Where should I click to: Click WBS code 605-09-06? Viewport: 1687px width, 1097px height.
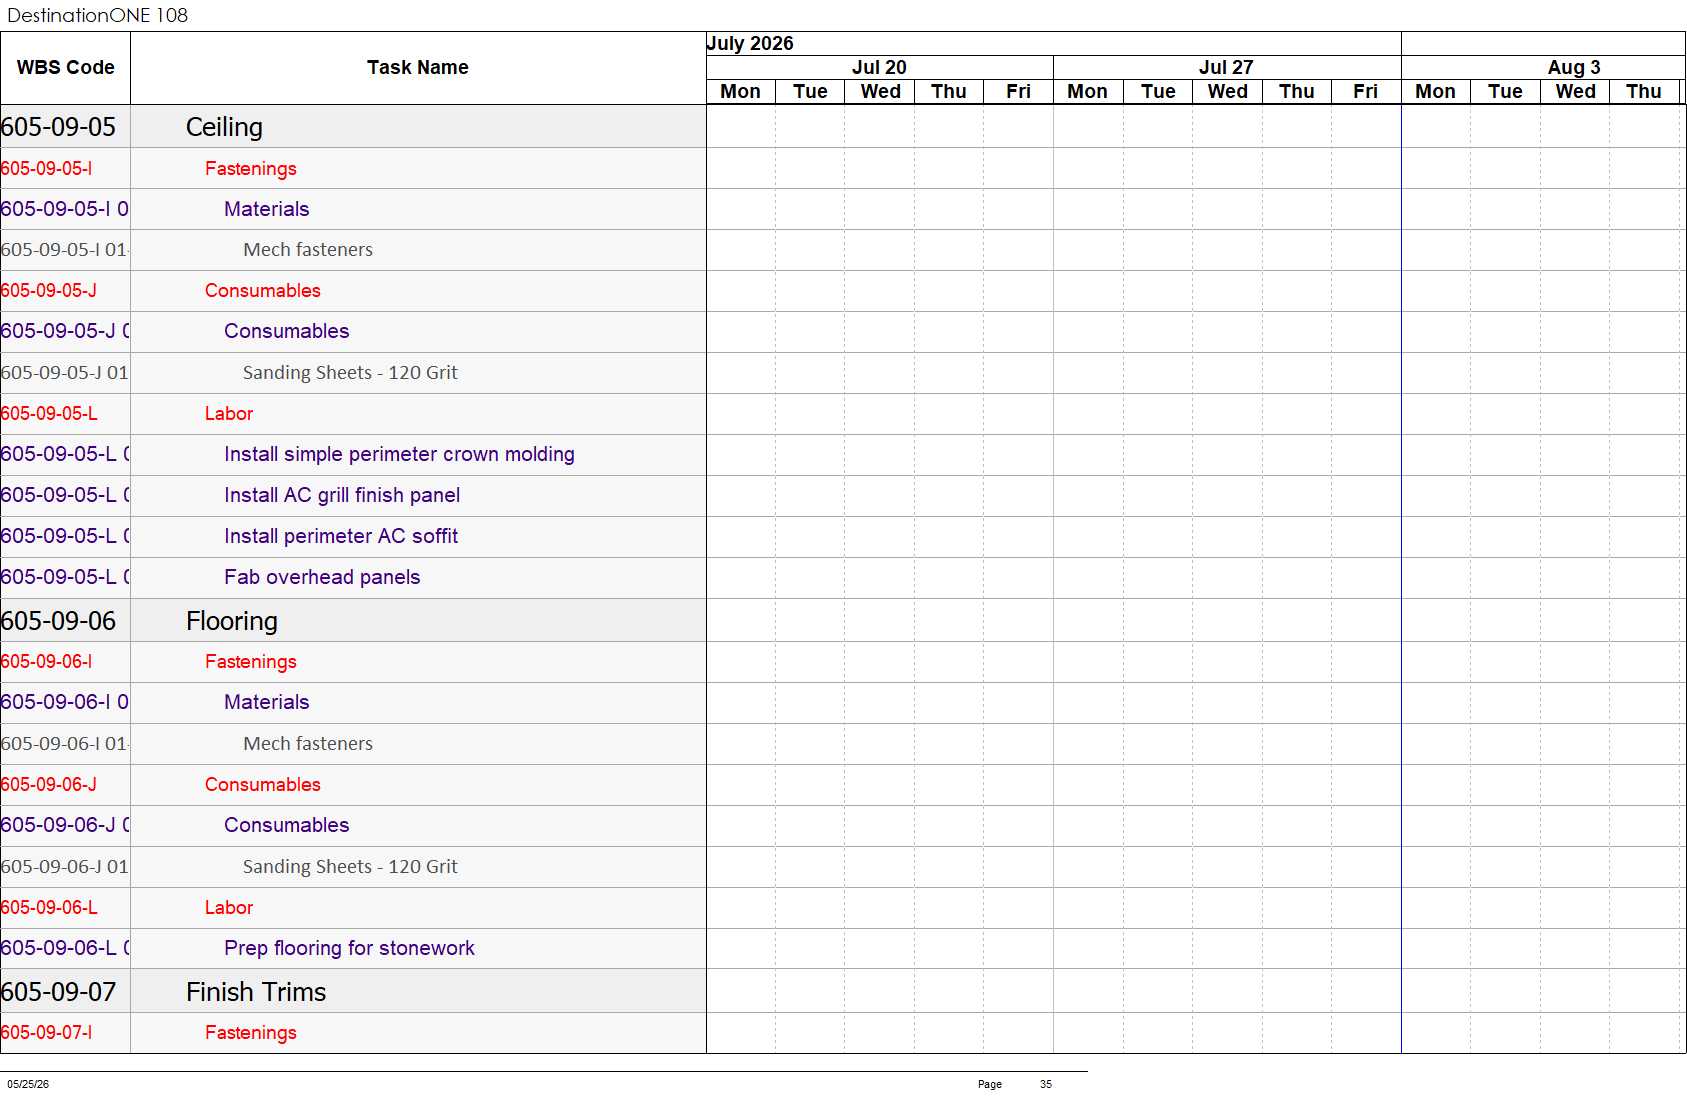(58, 621)
